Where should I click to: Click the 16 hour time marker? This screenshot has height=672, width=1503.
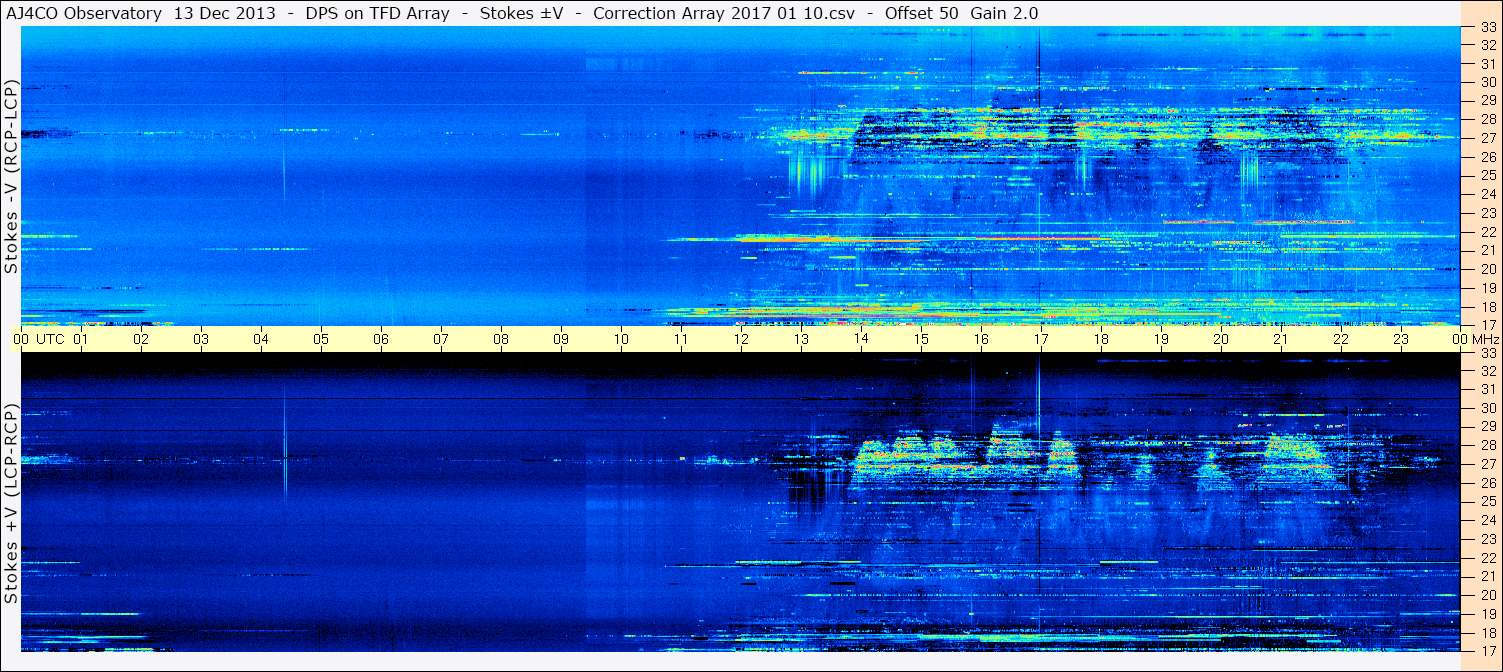pyautogui.click(x=981, y=339)
